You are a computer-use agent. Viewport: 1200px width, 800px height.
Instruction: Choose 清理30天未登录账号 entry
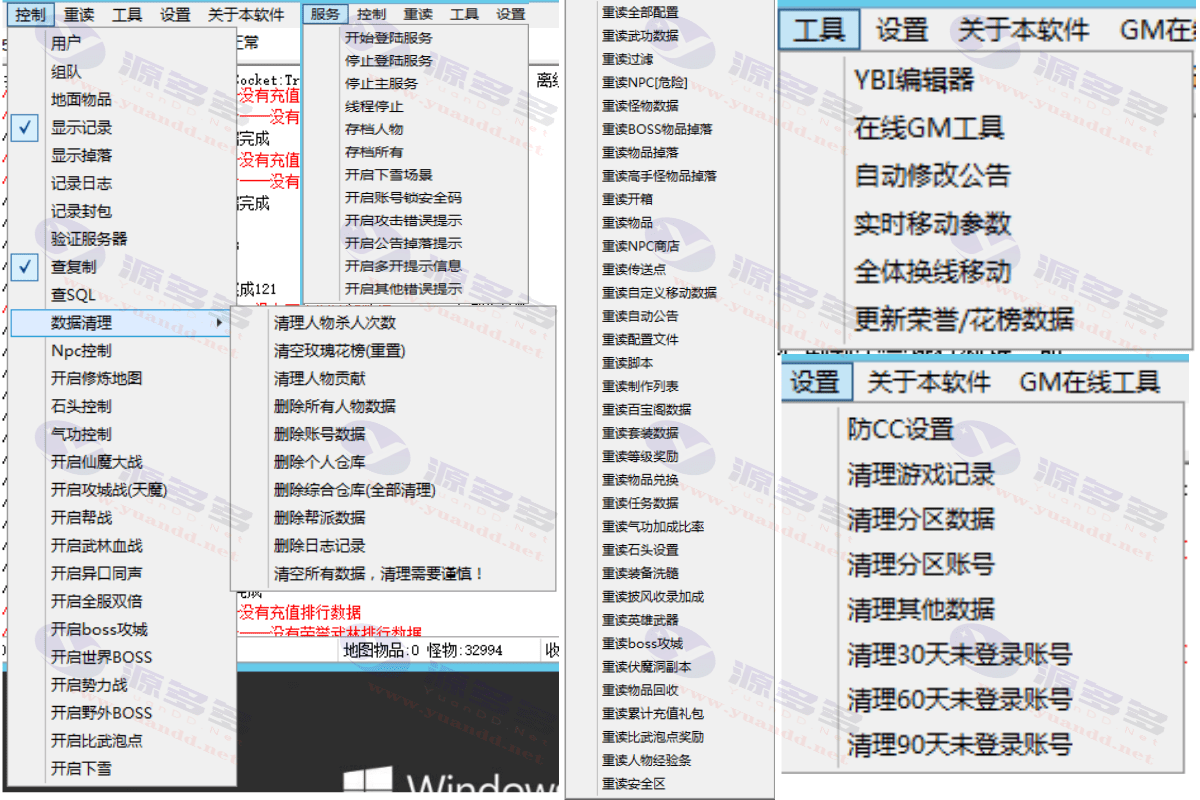(x=960, y=654)
